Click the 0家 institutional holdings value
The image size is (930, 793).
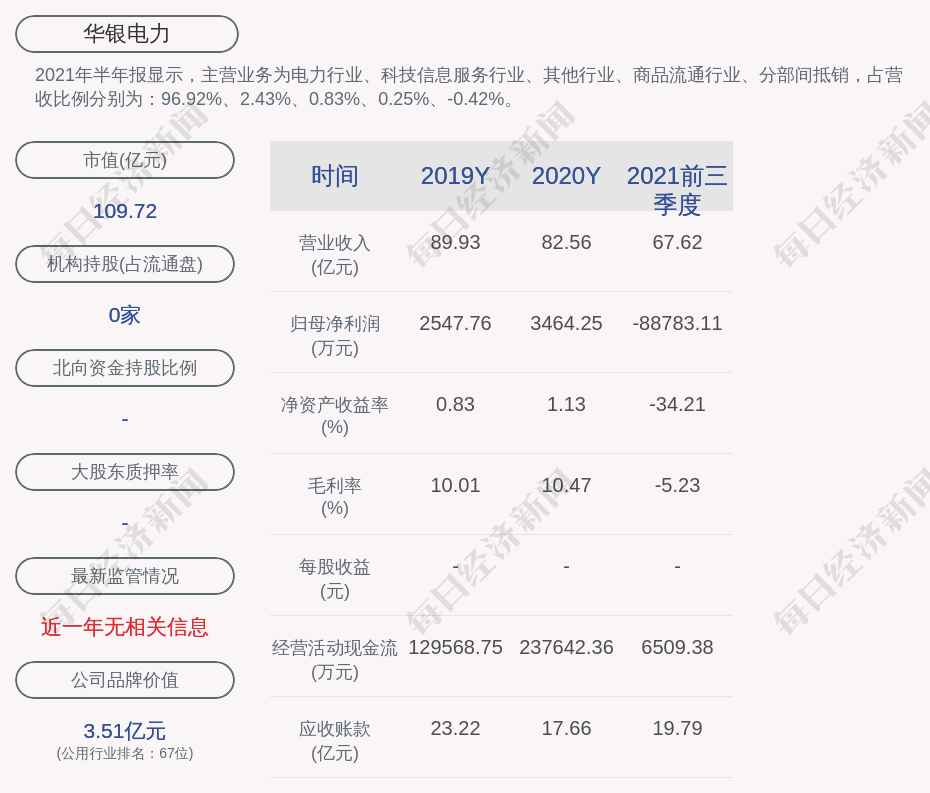[x=125, y=315]
